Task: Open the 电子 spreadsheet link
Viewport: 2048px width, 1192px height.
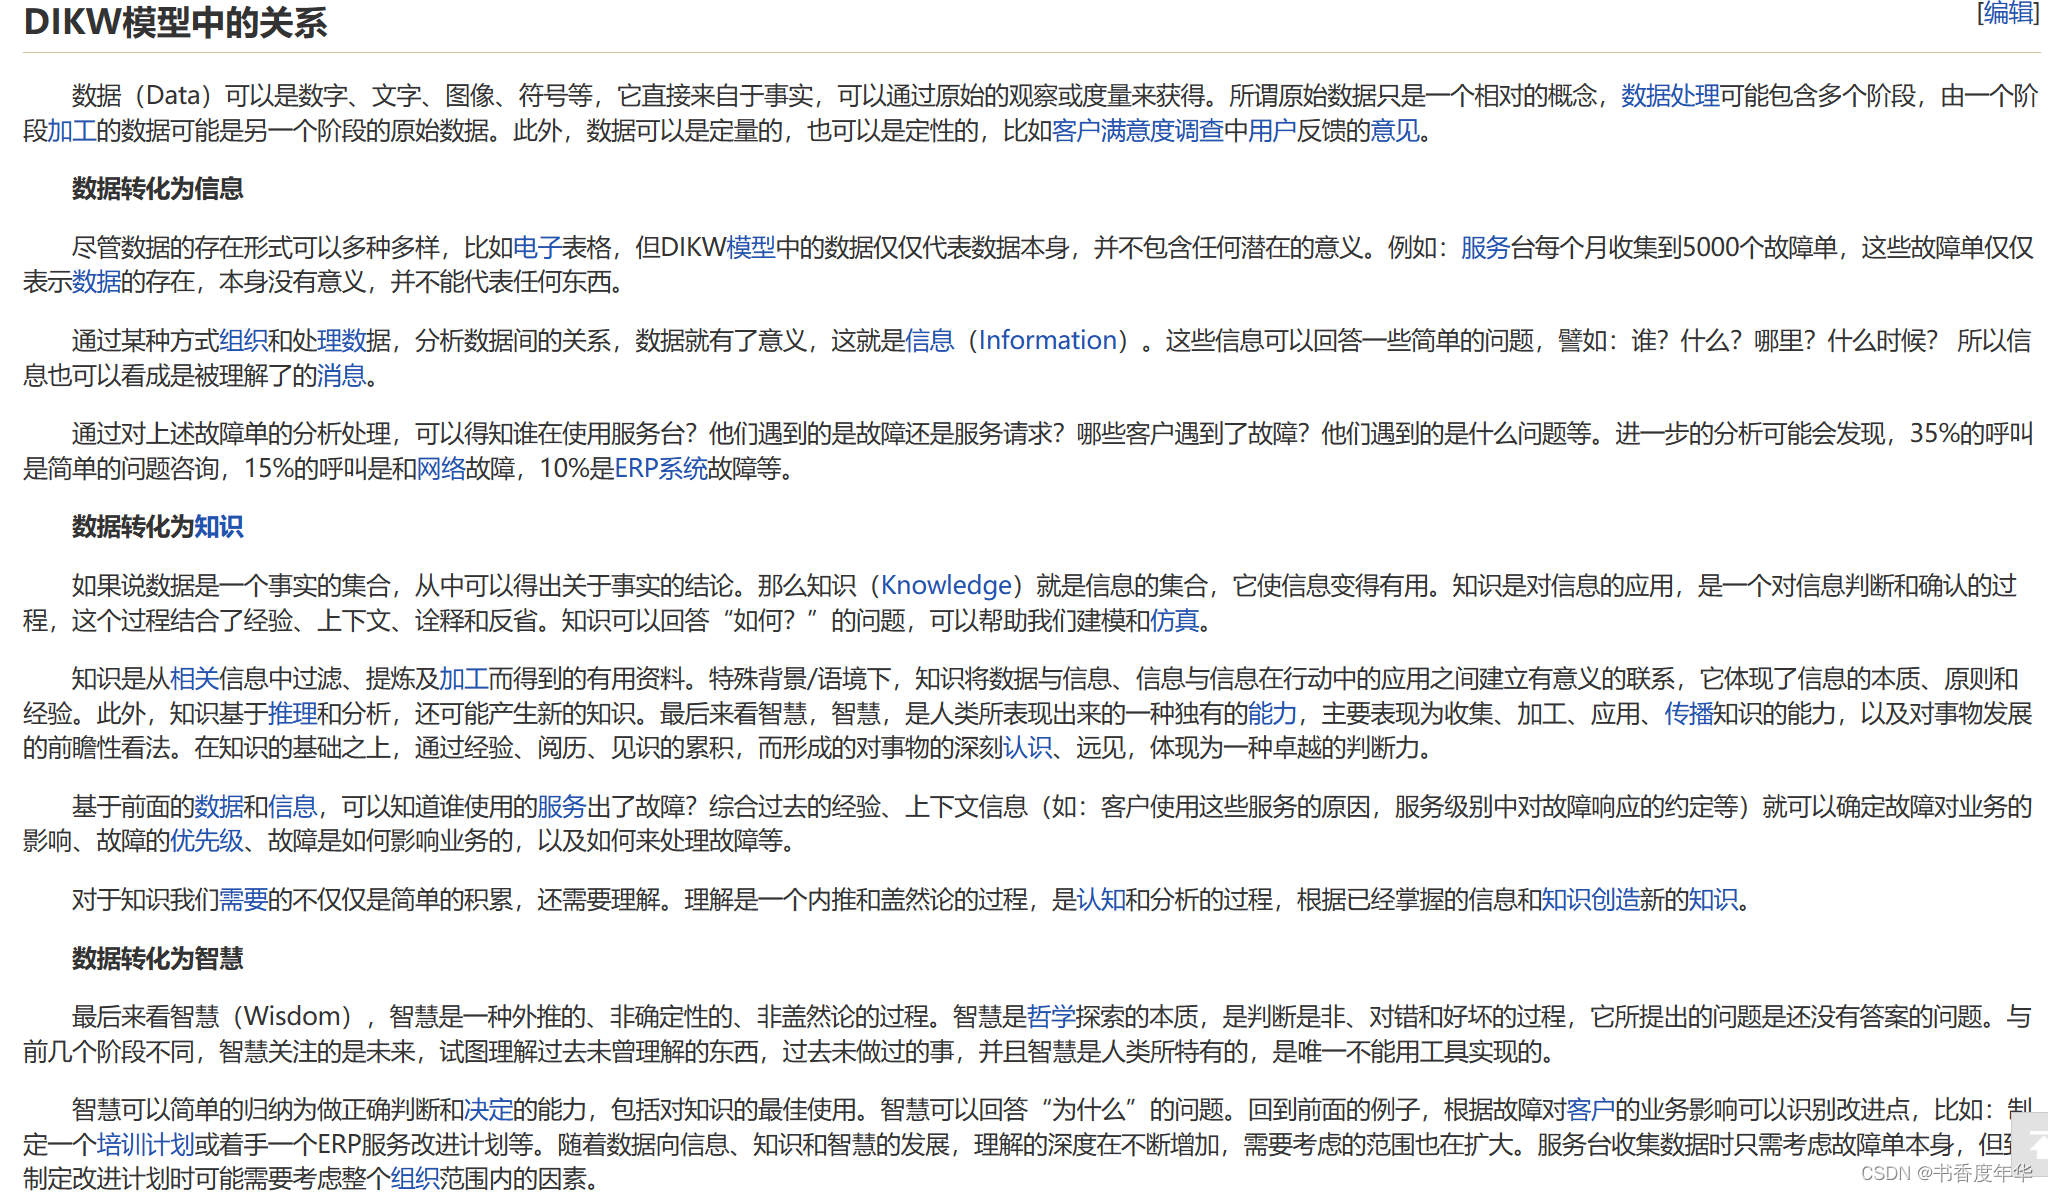Action: 537,247
